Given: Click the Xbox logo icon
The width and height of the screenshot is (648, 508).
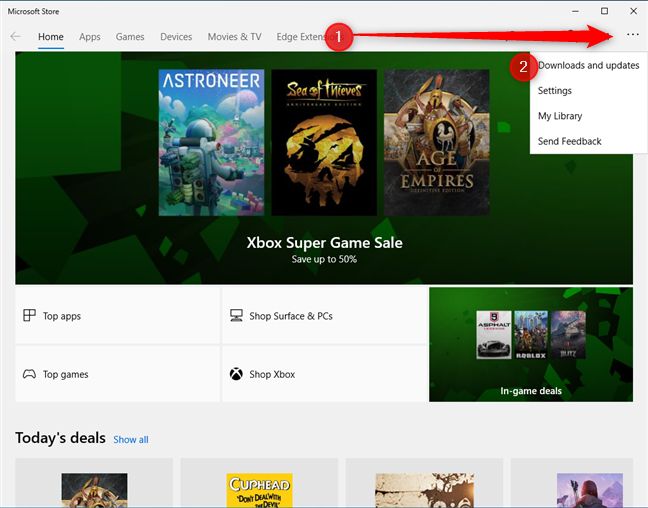Looking at the screenshot, I should coord(236,374).
